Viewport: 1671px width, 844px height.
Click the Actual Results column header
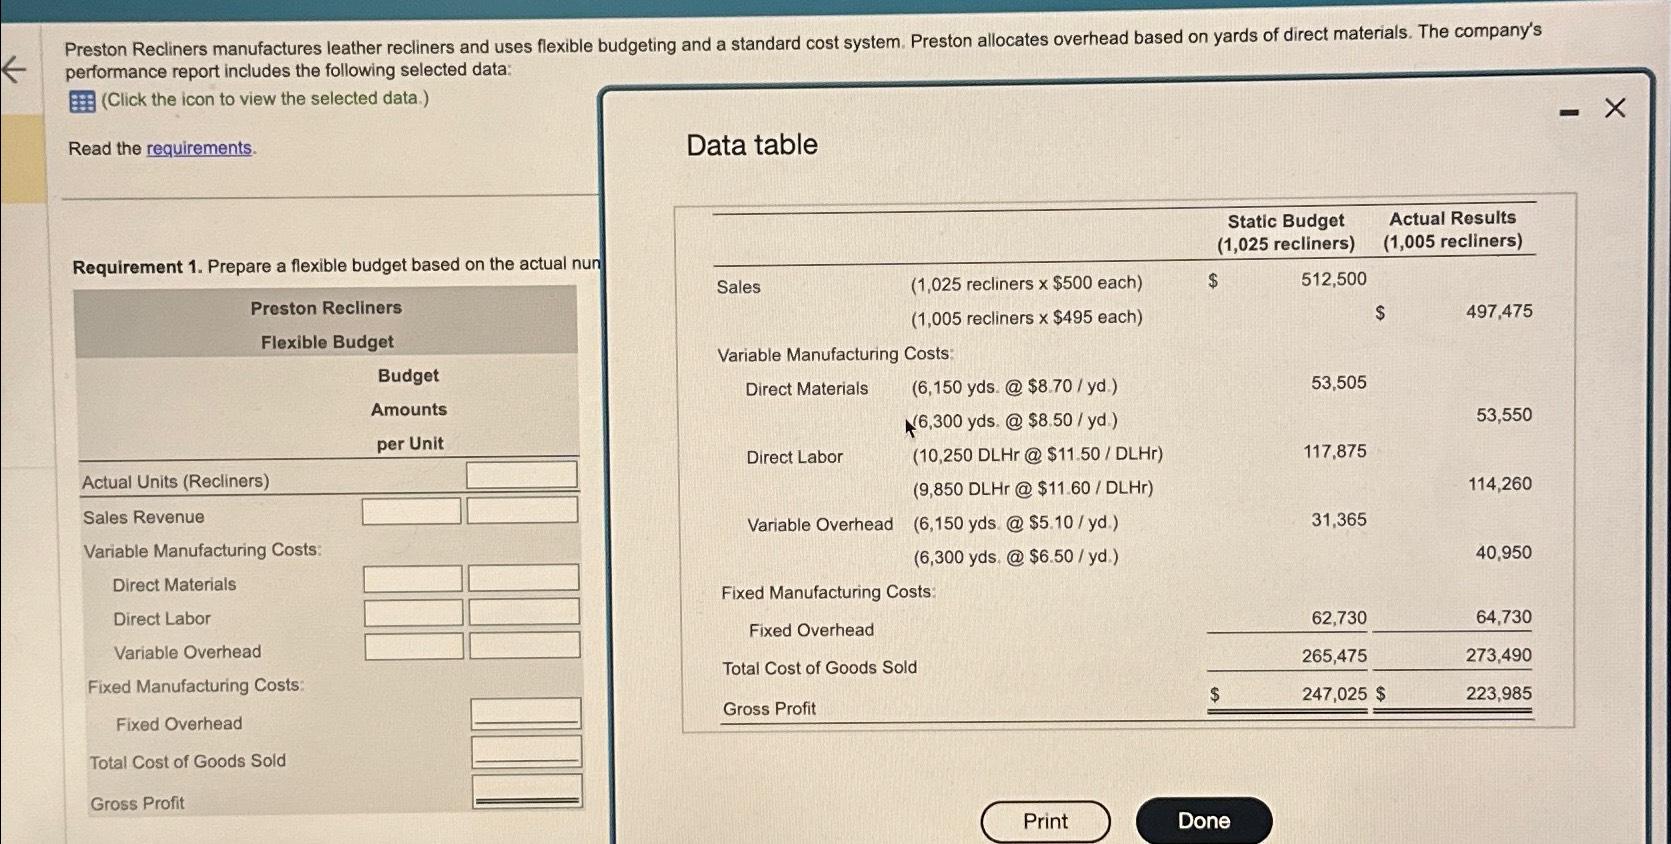tap(1453, 229)
